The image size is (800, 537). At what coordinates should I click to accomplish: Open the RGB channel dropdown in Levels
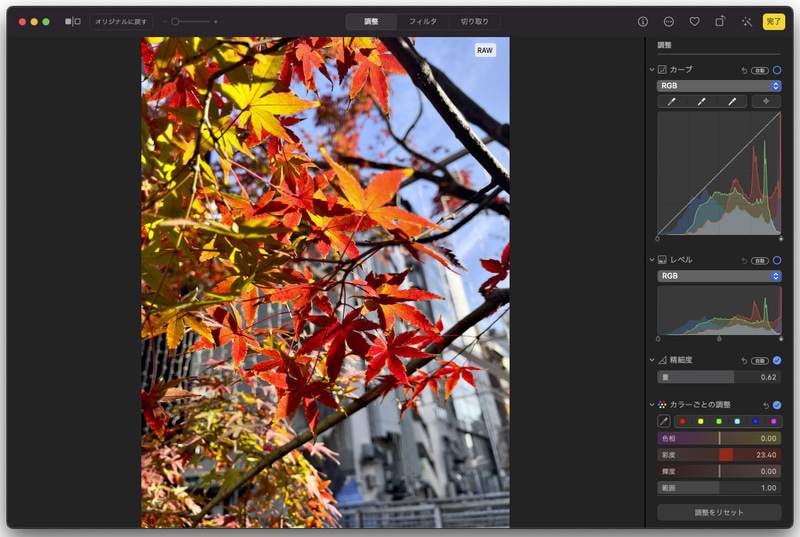tap(719, 276)
